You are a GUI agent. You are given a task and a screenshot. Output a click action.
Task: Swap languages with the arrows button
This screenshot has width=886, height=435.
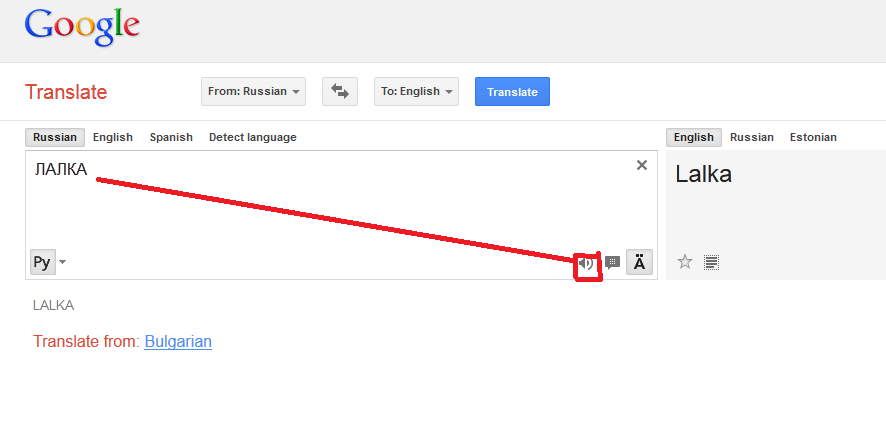(x=340, y=92)
